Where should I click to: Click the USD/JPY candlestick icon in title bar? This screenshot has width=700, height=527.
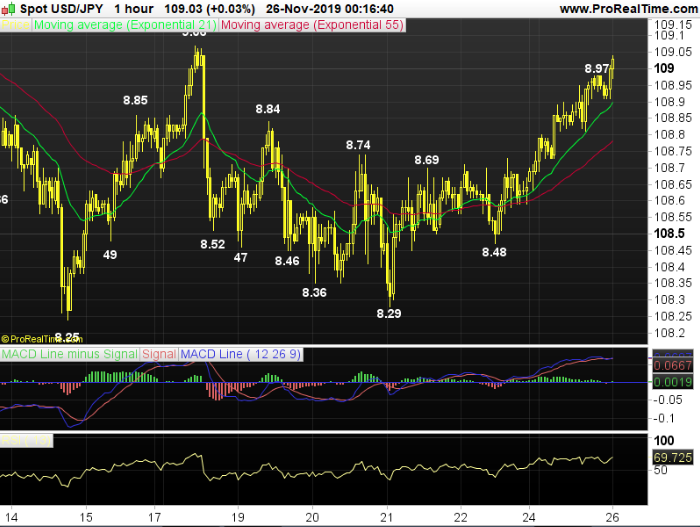(10, 8)
